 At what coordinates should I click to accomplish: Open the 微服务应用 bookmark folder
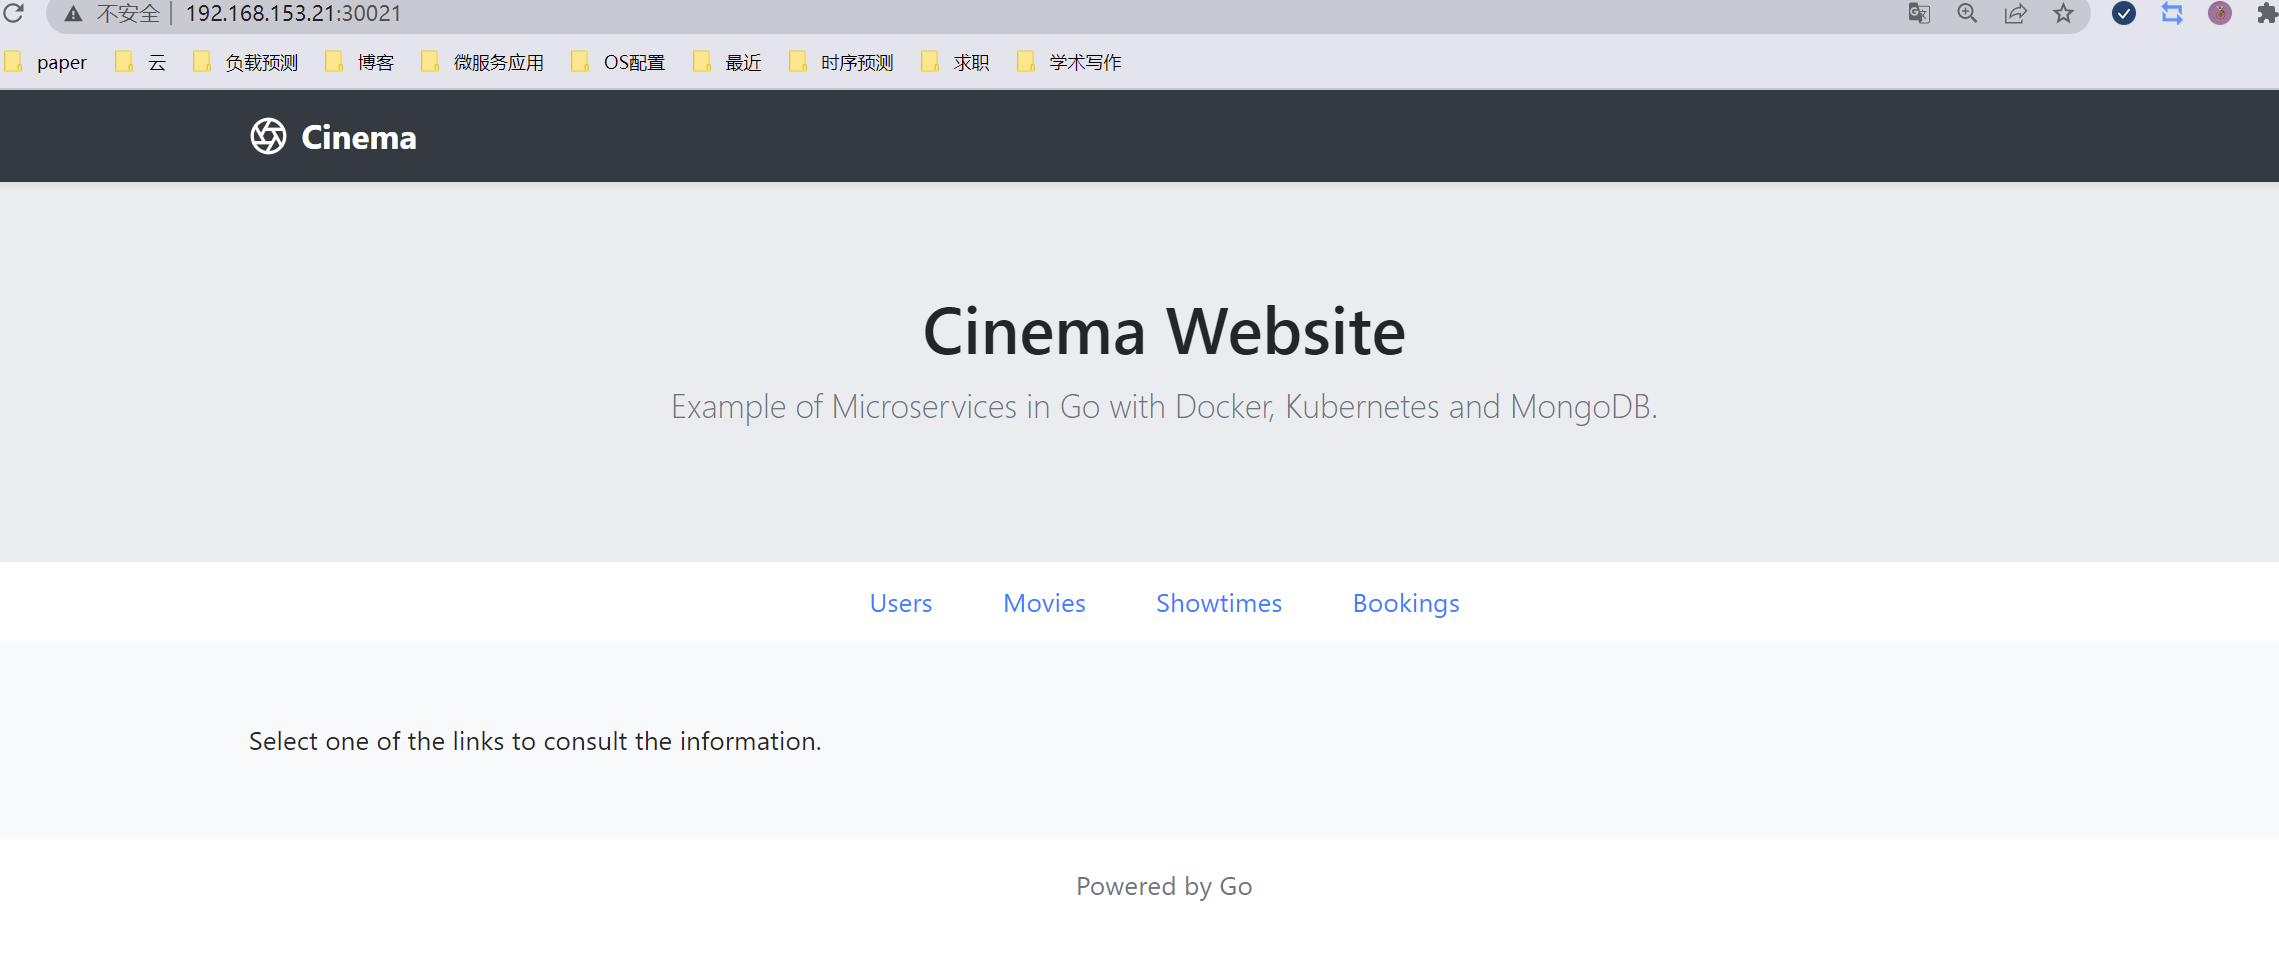(483, 62)
